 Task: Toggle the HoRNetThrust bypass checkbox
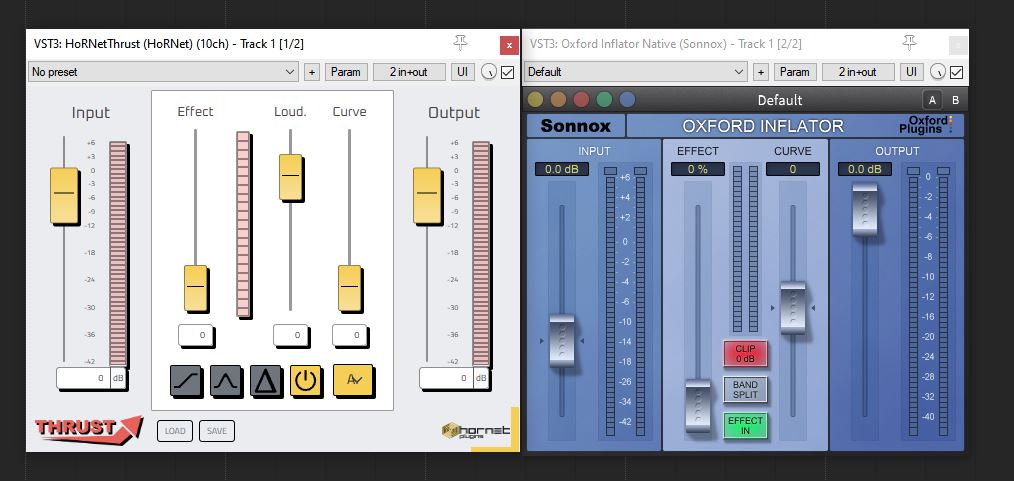click(508, 72)
